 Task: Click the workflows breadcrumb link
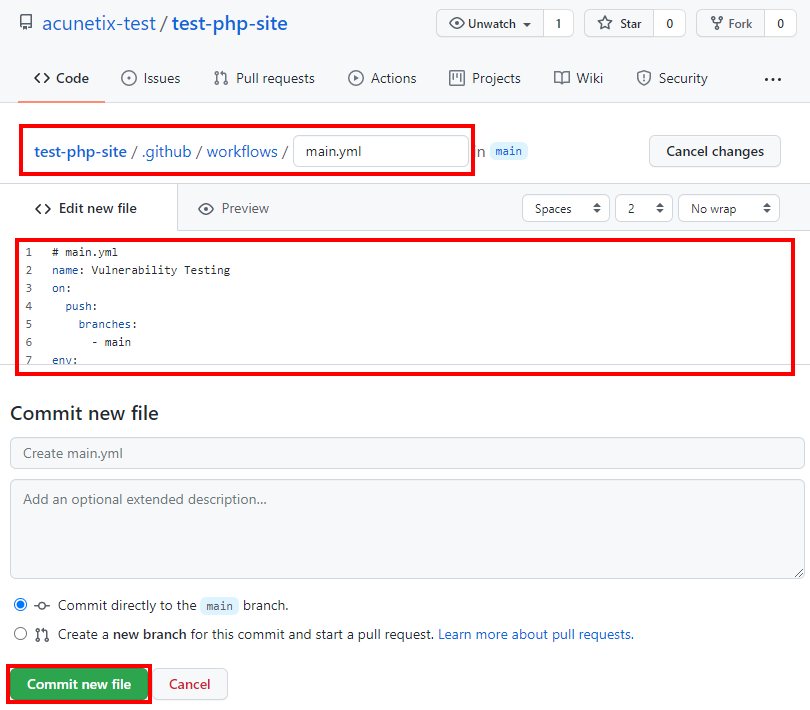pyautogui.click(x=242, y=152)
